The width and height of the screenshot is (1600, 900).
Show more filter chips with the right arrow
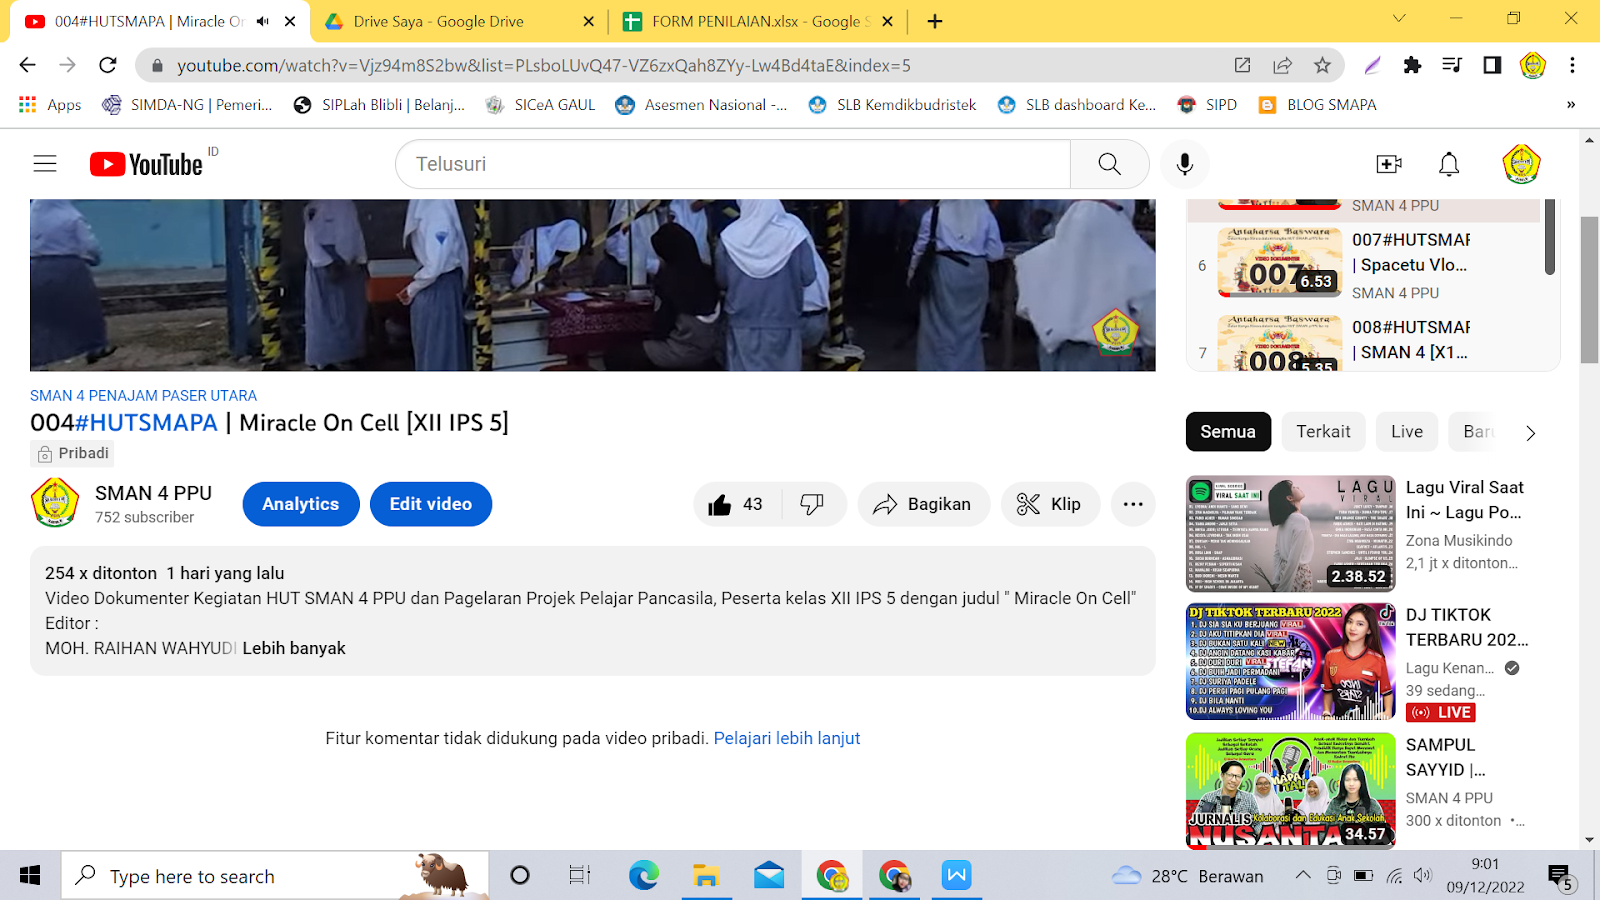click(x=1530, y=433)
